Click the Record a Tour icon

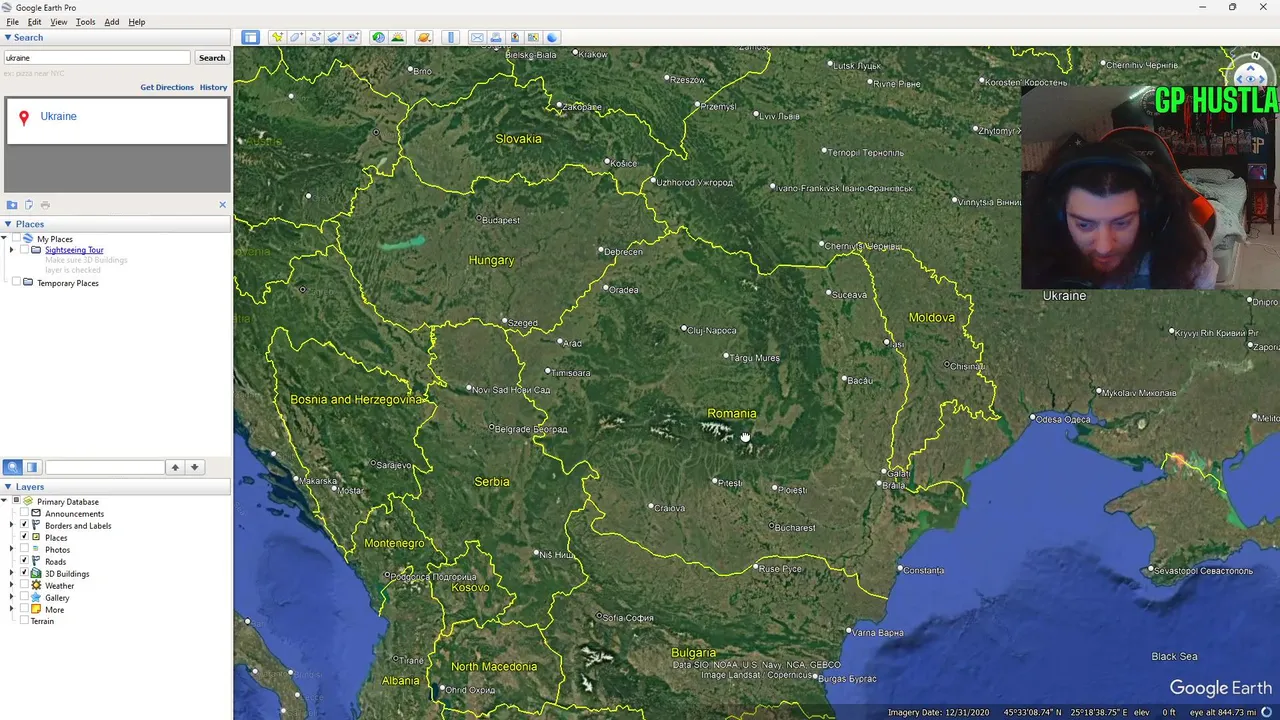coord(353,37)
